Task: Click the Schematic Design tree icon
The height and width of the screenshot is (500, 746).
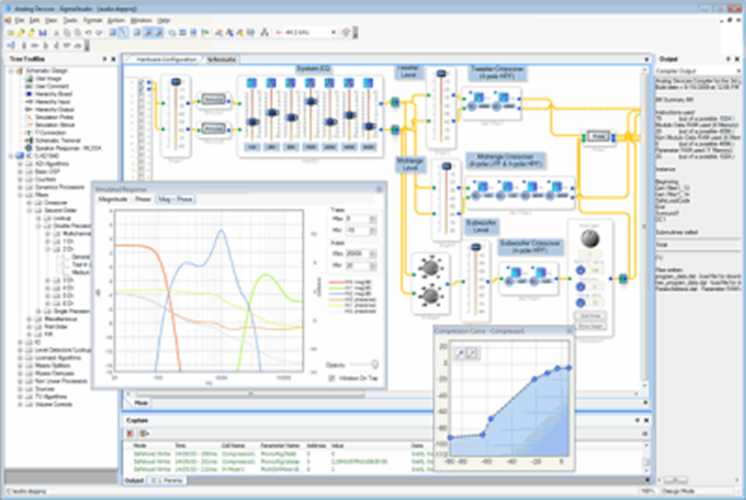Action: pyautogui.click(x=22, y=72)
